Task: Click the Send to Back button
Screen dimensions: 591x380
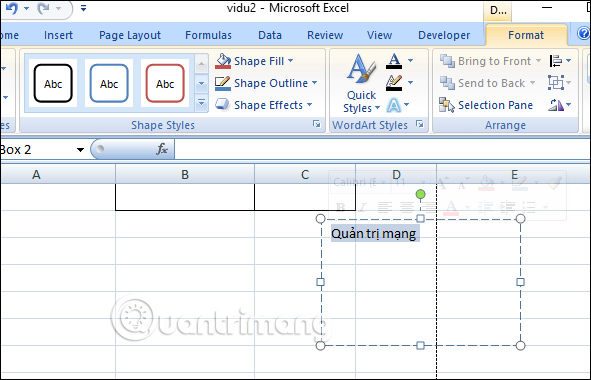Action: 487,83
